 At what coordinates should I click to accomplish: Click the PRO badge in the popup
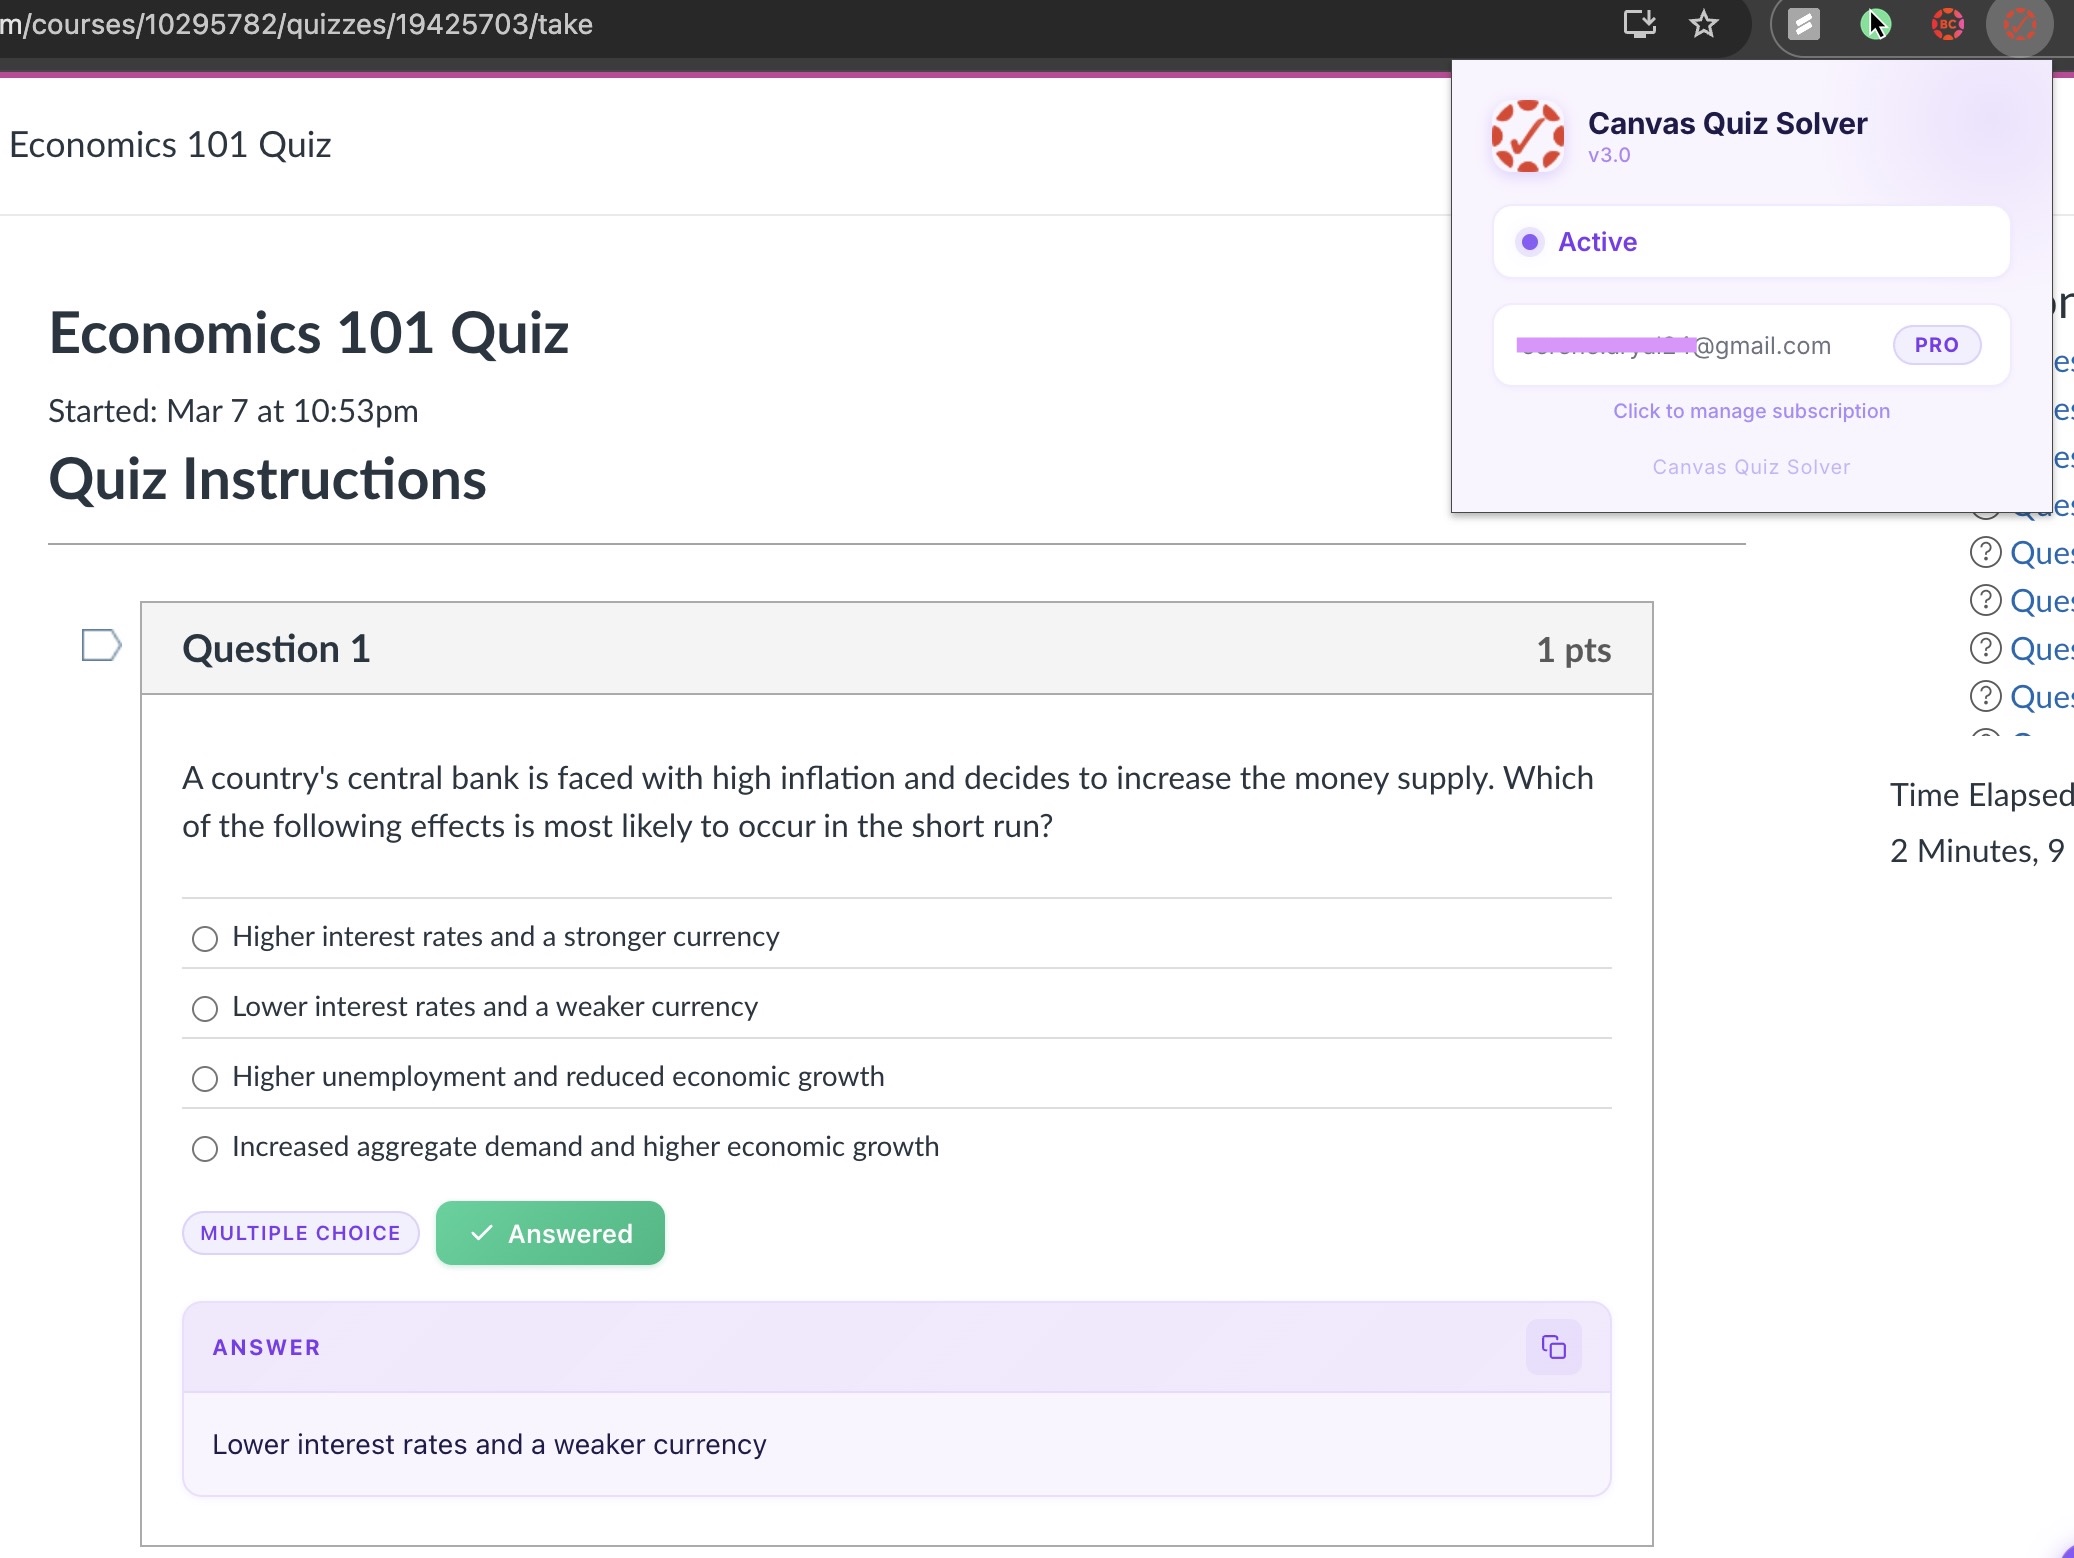point(1936,345)
